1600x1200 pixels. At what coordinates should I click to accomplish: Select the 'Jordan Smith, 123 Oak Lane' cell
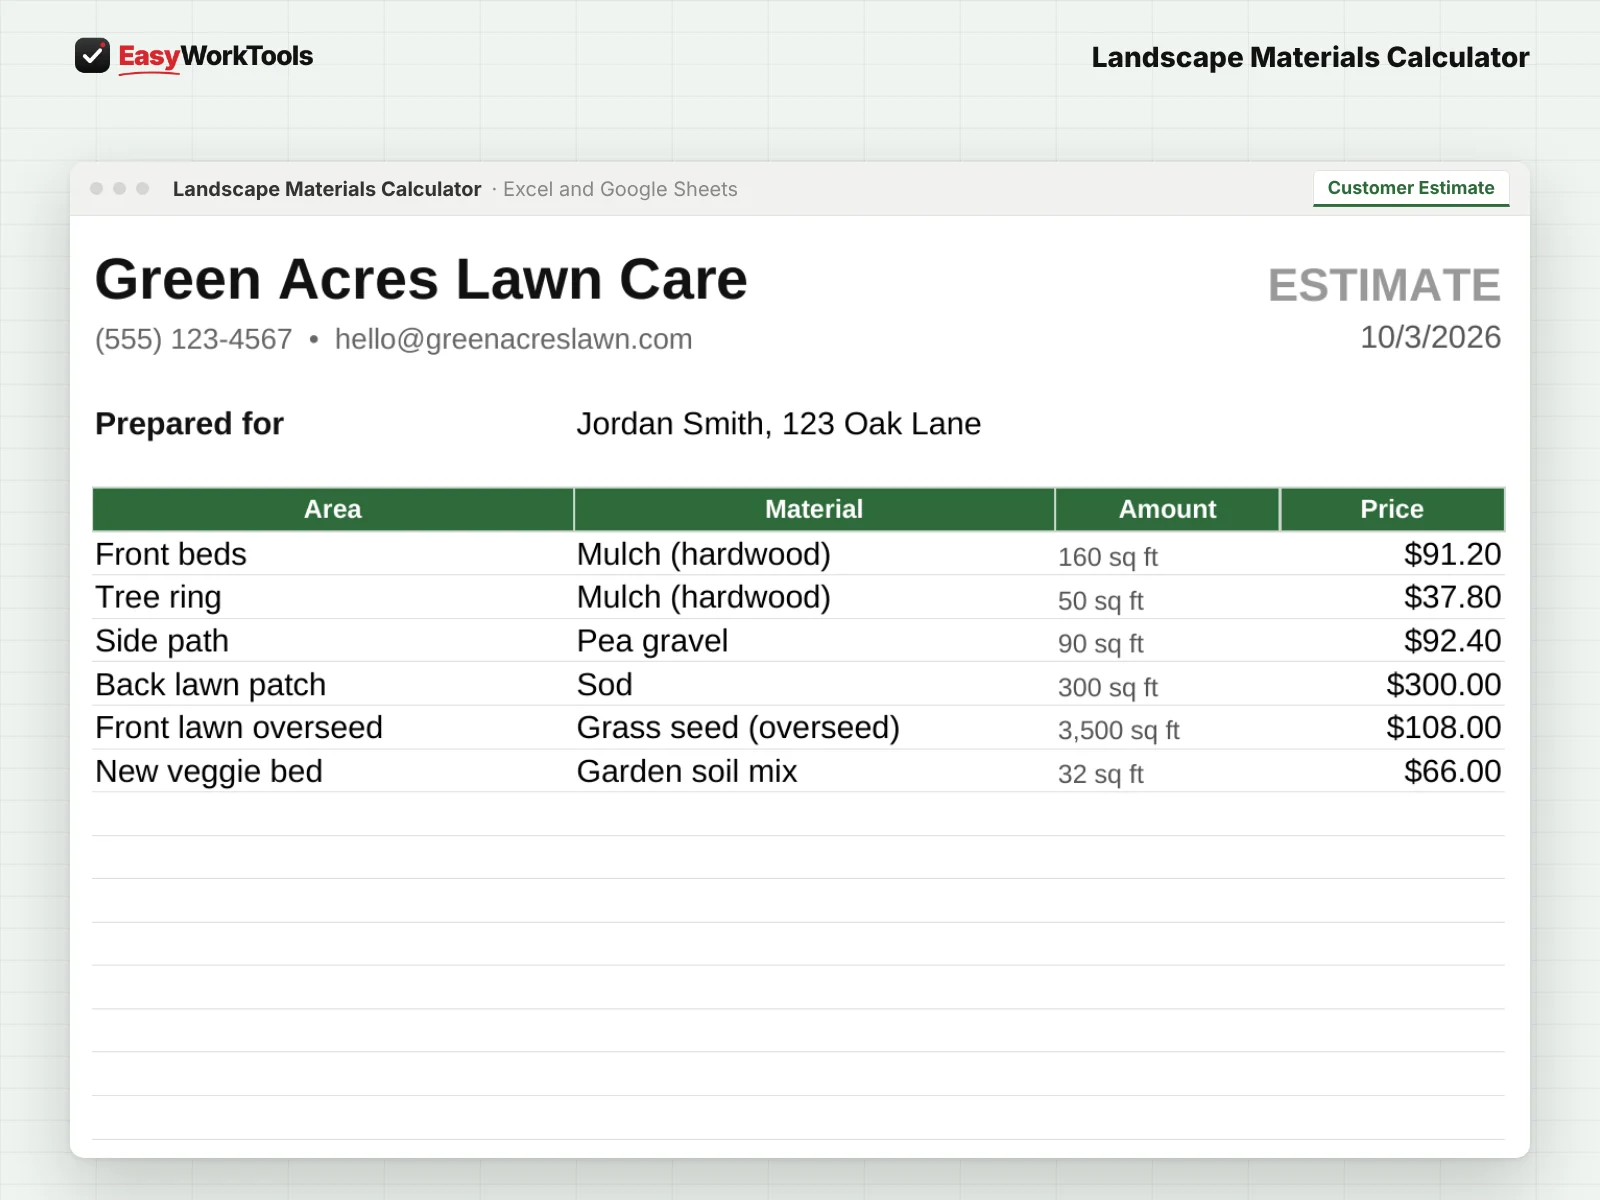pyautogui.click(x=778, y=424)
